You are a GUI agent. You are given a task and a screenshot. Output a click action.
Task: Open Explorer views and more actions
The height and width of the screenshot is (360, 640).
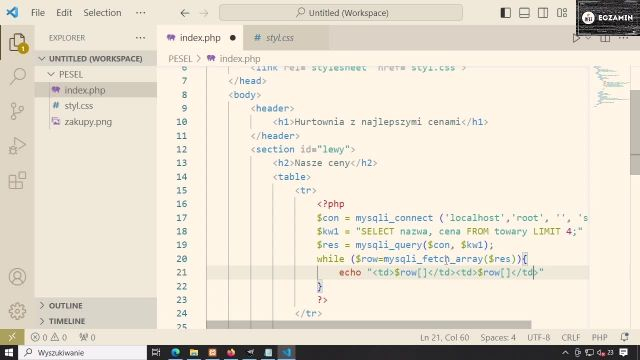tap(140, 38)
